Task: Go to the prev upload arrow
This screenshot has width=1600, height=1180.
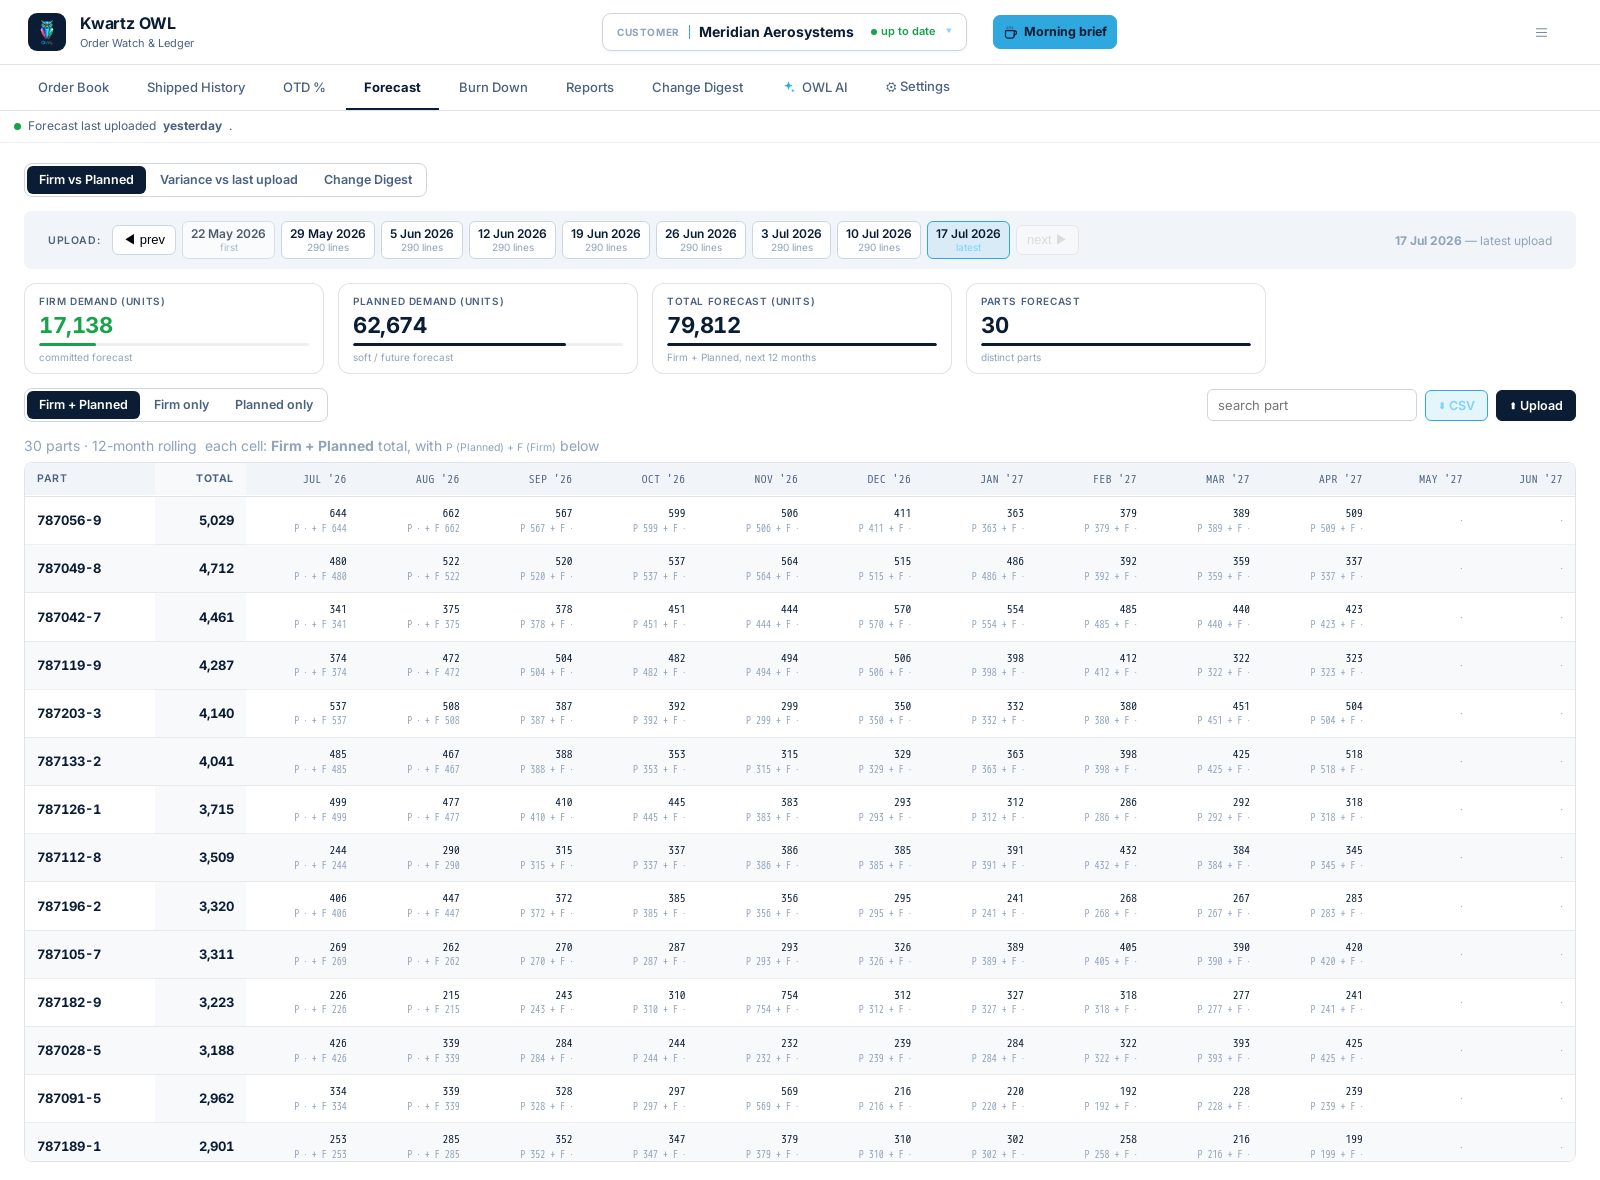Action: [144, 240]
